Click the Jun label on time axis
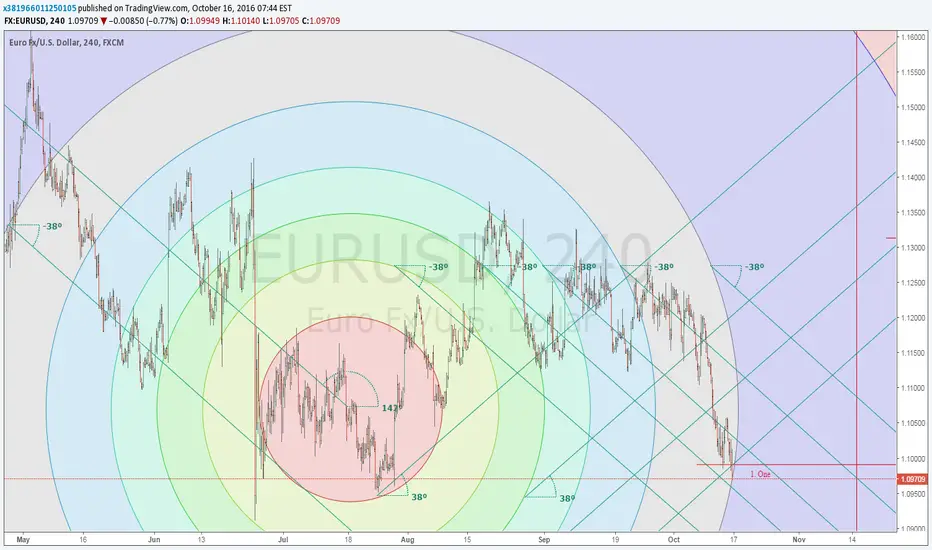 point(154,540)
